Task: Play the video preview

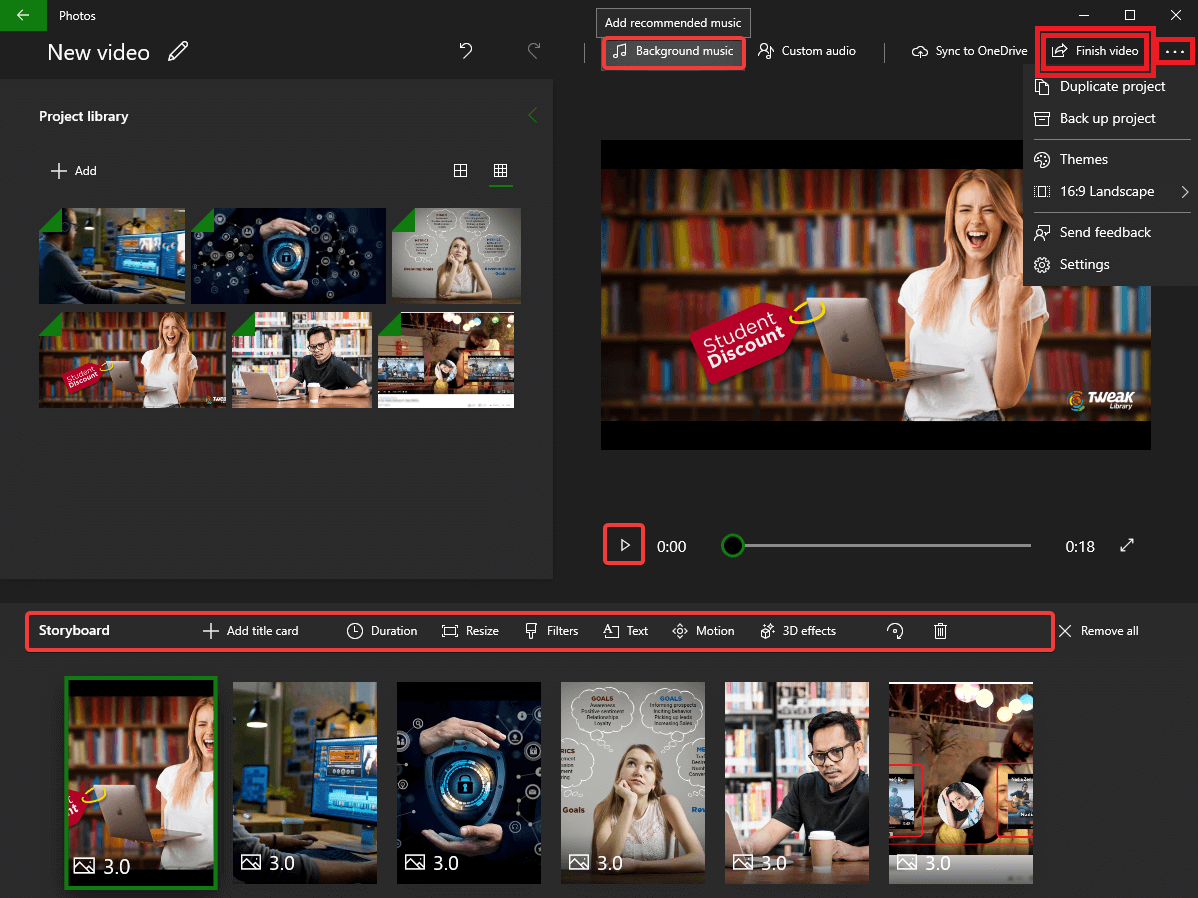Action: tap(624, 545)
